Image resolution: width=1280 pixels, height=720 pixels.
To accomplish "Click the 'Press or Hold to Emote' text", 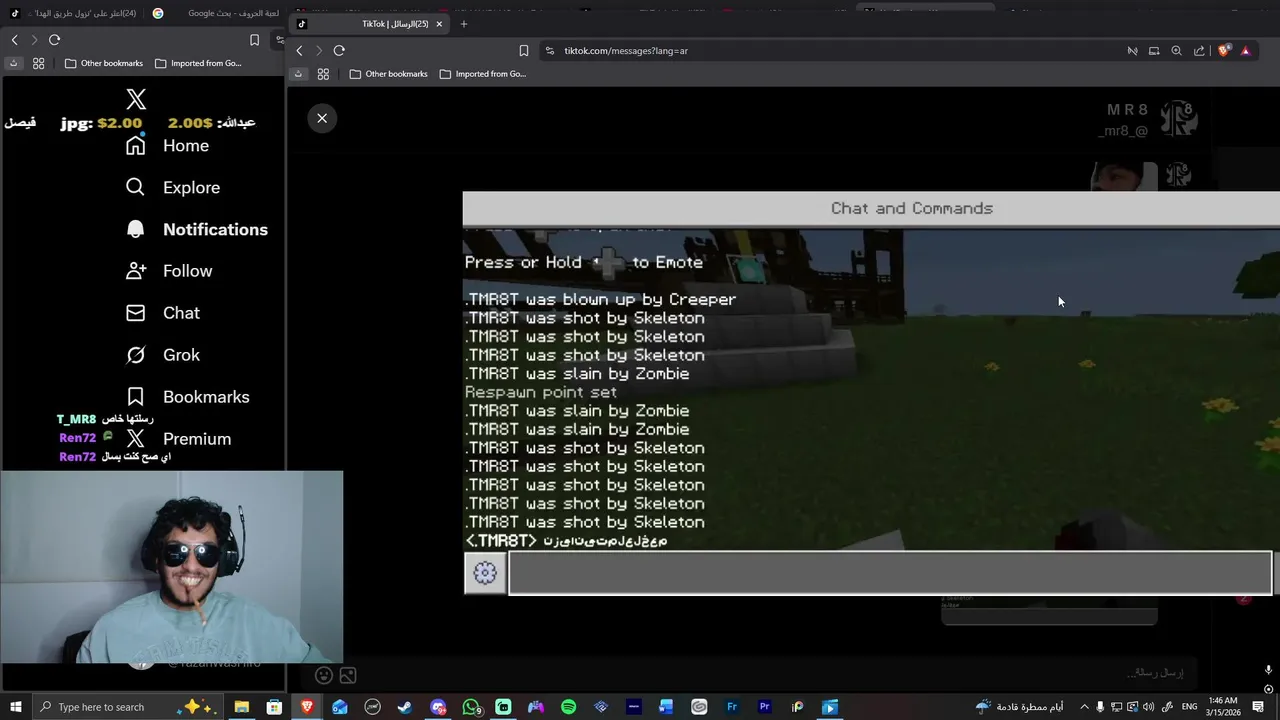I will pyautogui.click(x=584, y=262).
